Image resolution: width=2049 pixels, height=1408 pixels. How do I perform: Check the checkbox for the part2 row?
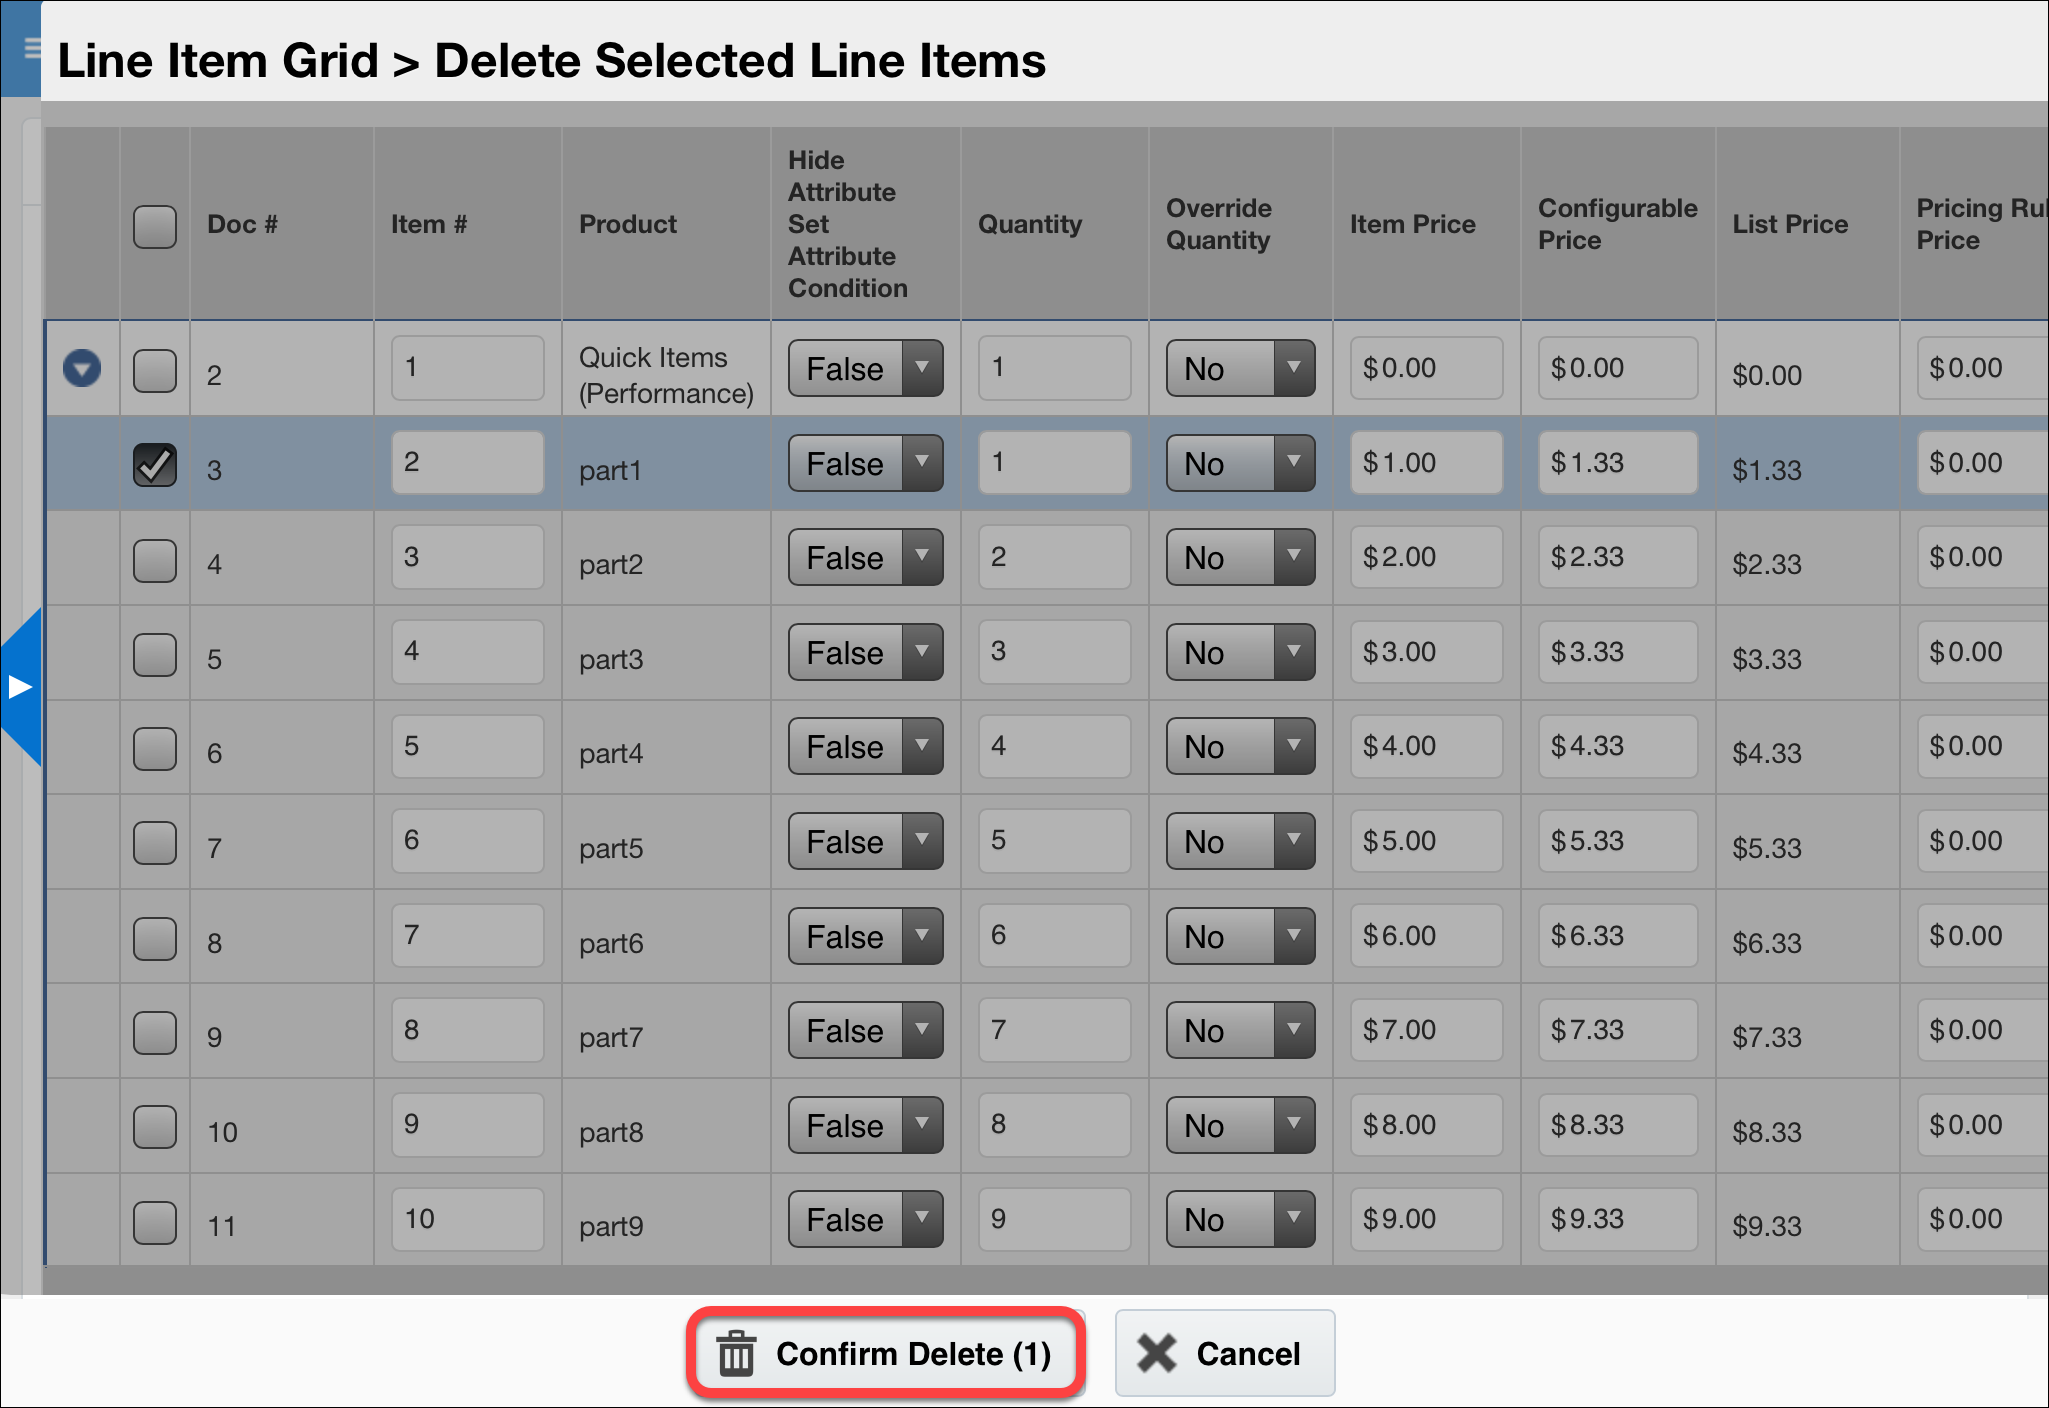click(155, 561)
